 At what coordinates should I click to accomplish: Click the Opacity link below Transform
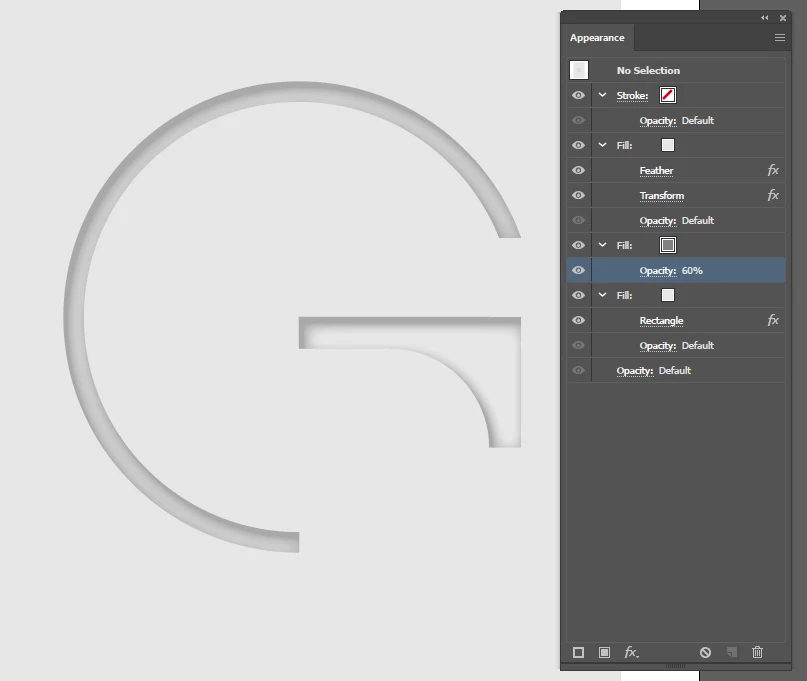(x=658, y=221)
